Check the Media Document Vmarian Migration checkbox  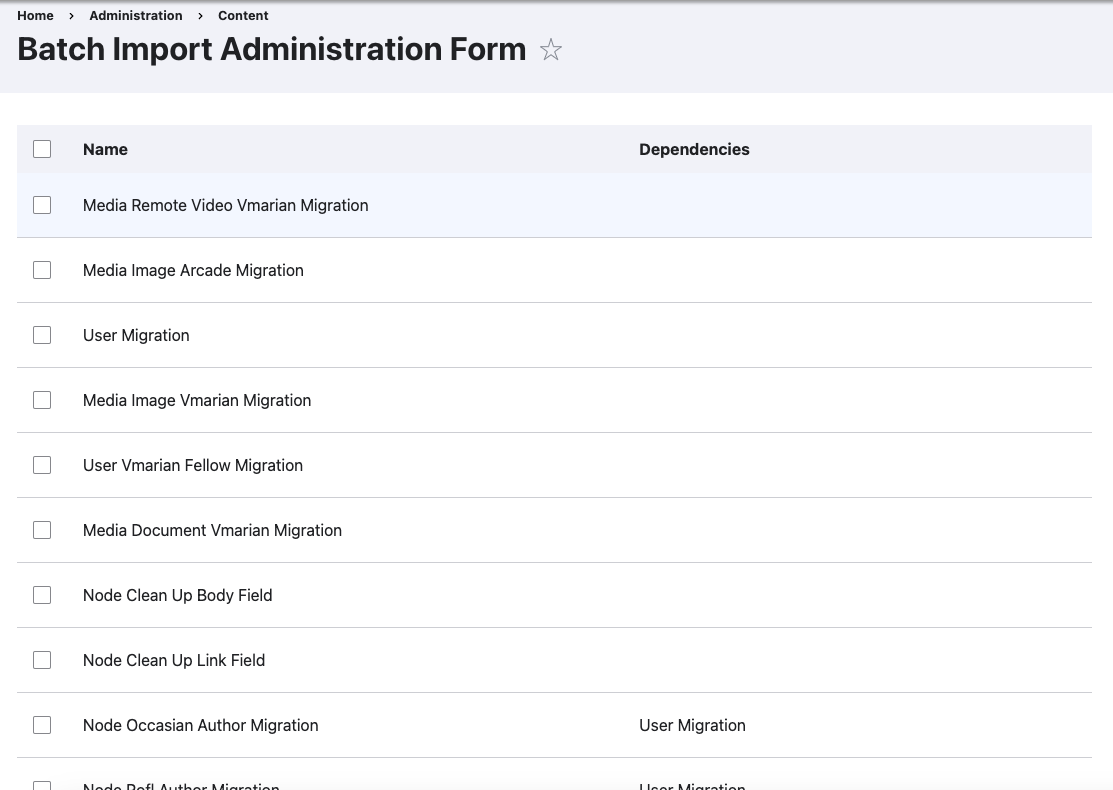tap(42, 530)
